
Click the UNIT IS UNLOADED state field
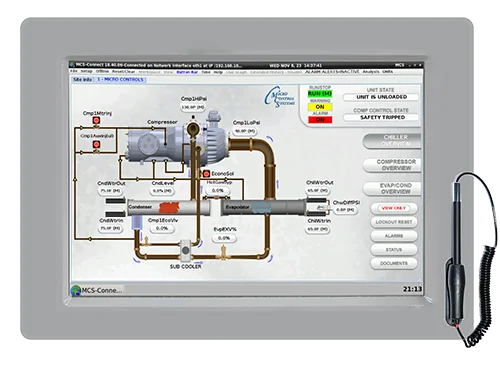[x=381, y=97]
